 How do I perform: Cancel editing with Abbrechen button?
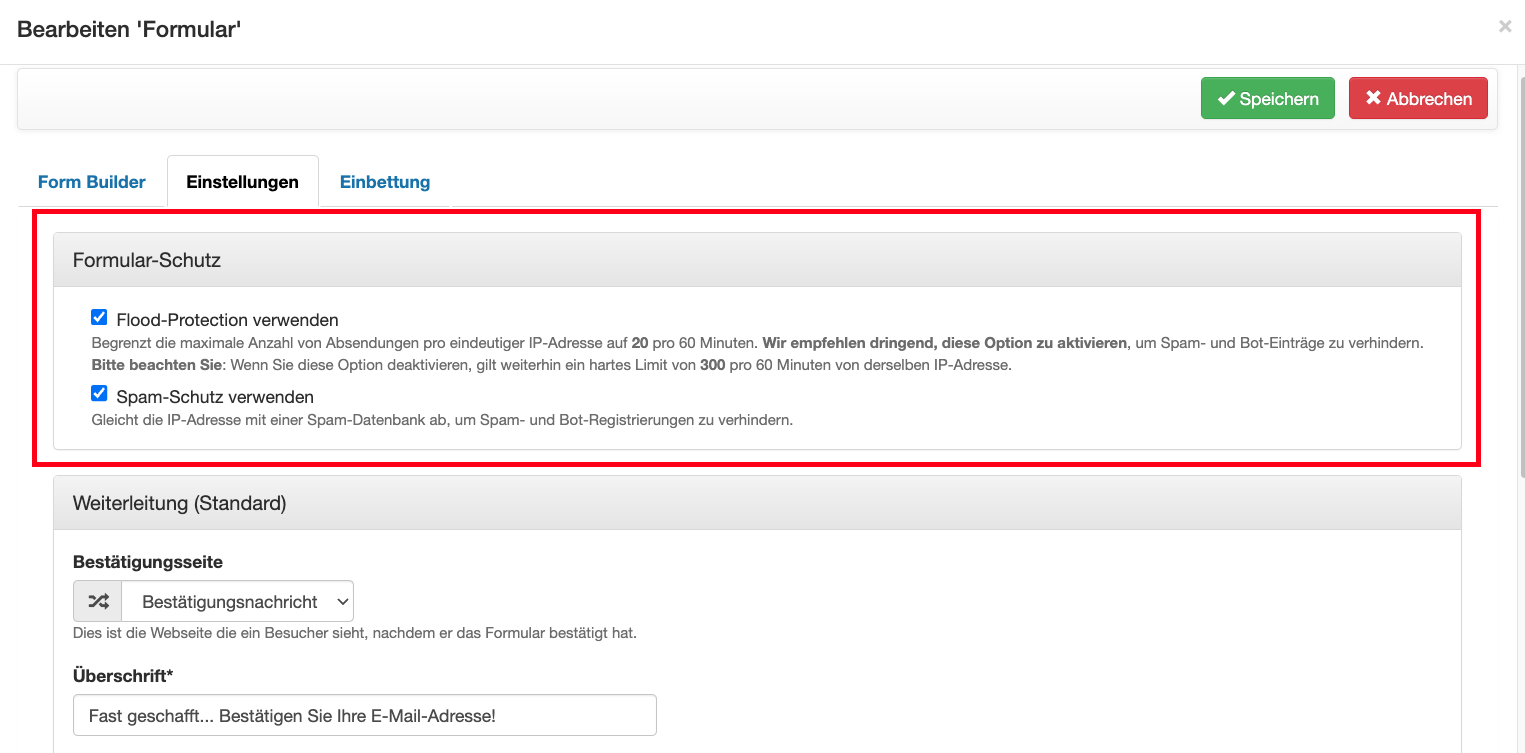click(x=1418, y=99)
